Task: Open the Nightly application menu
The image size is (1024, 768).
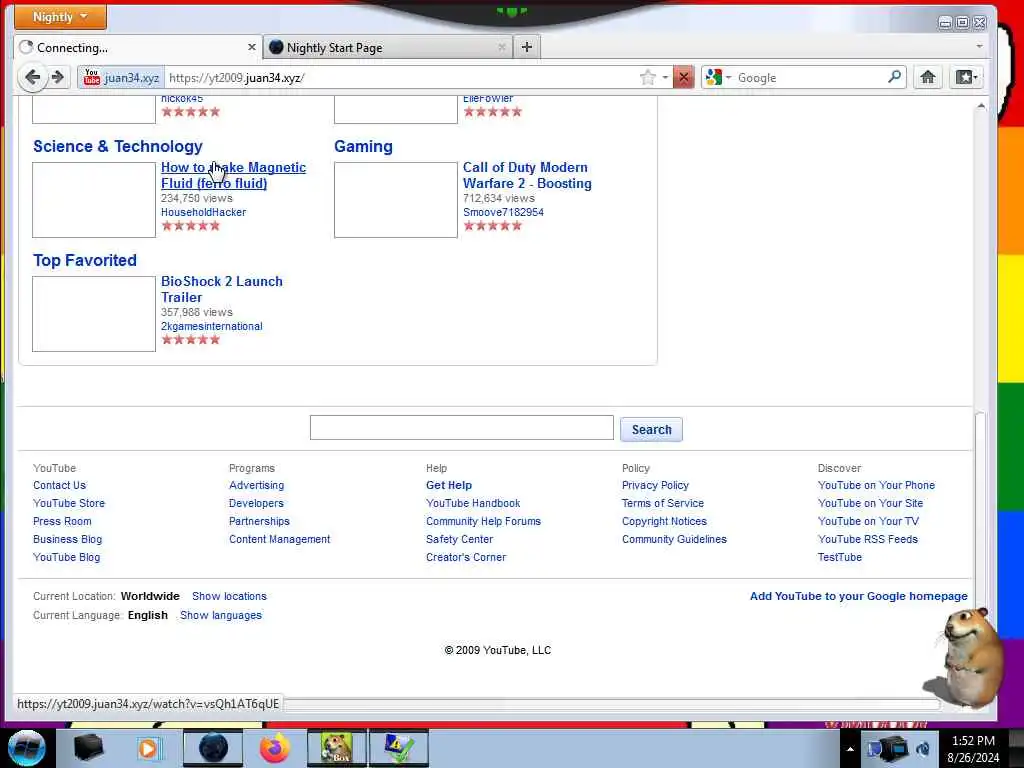Action: pos(60,17)
